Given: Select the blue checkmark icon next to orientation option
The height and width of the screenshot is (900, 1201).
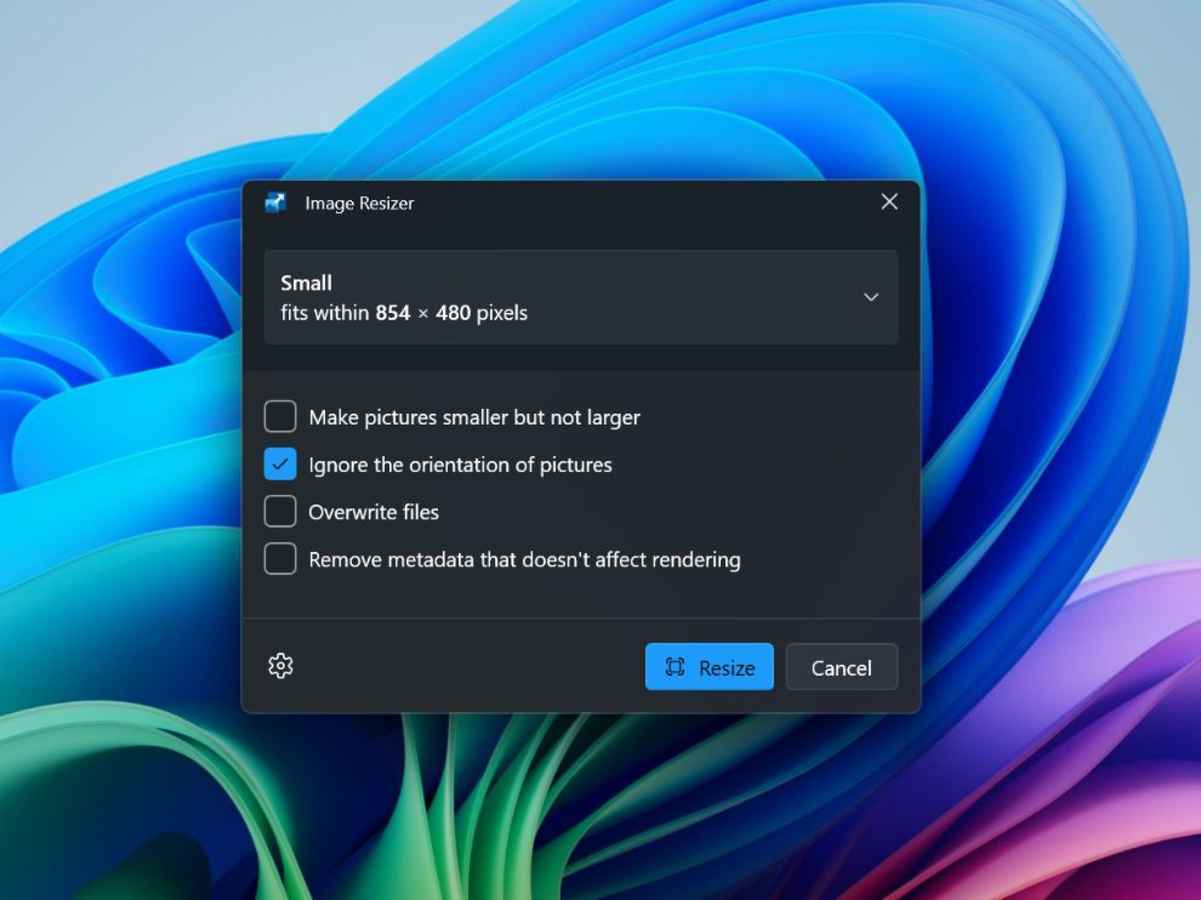Looking at the screenshot, I should click(x=279, y=464).
